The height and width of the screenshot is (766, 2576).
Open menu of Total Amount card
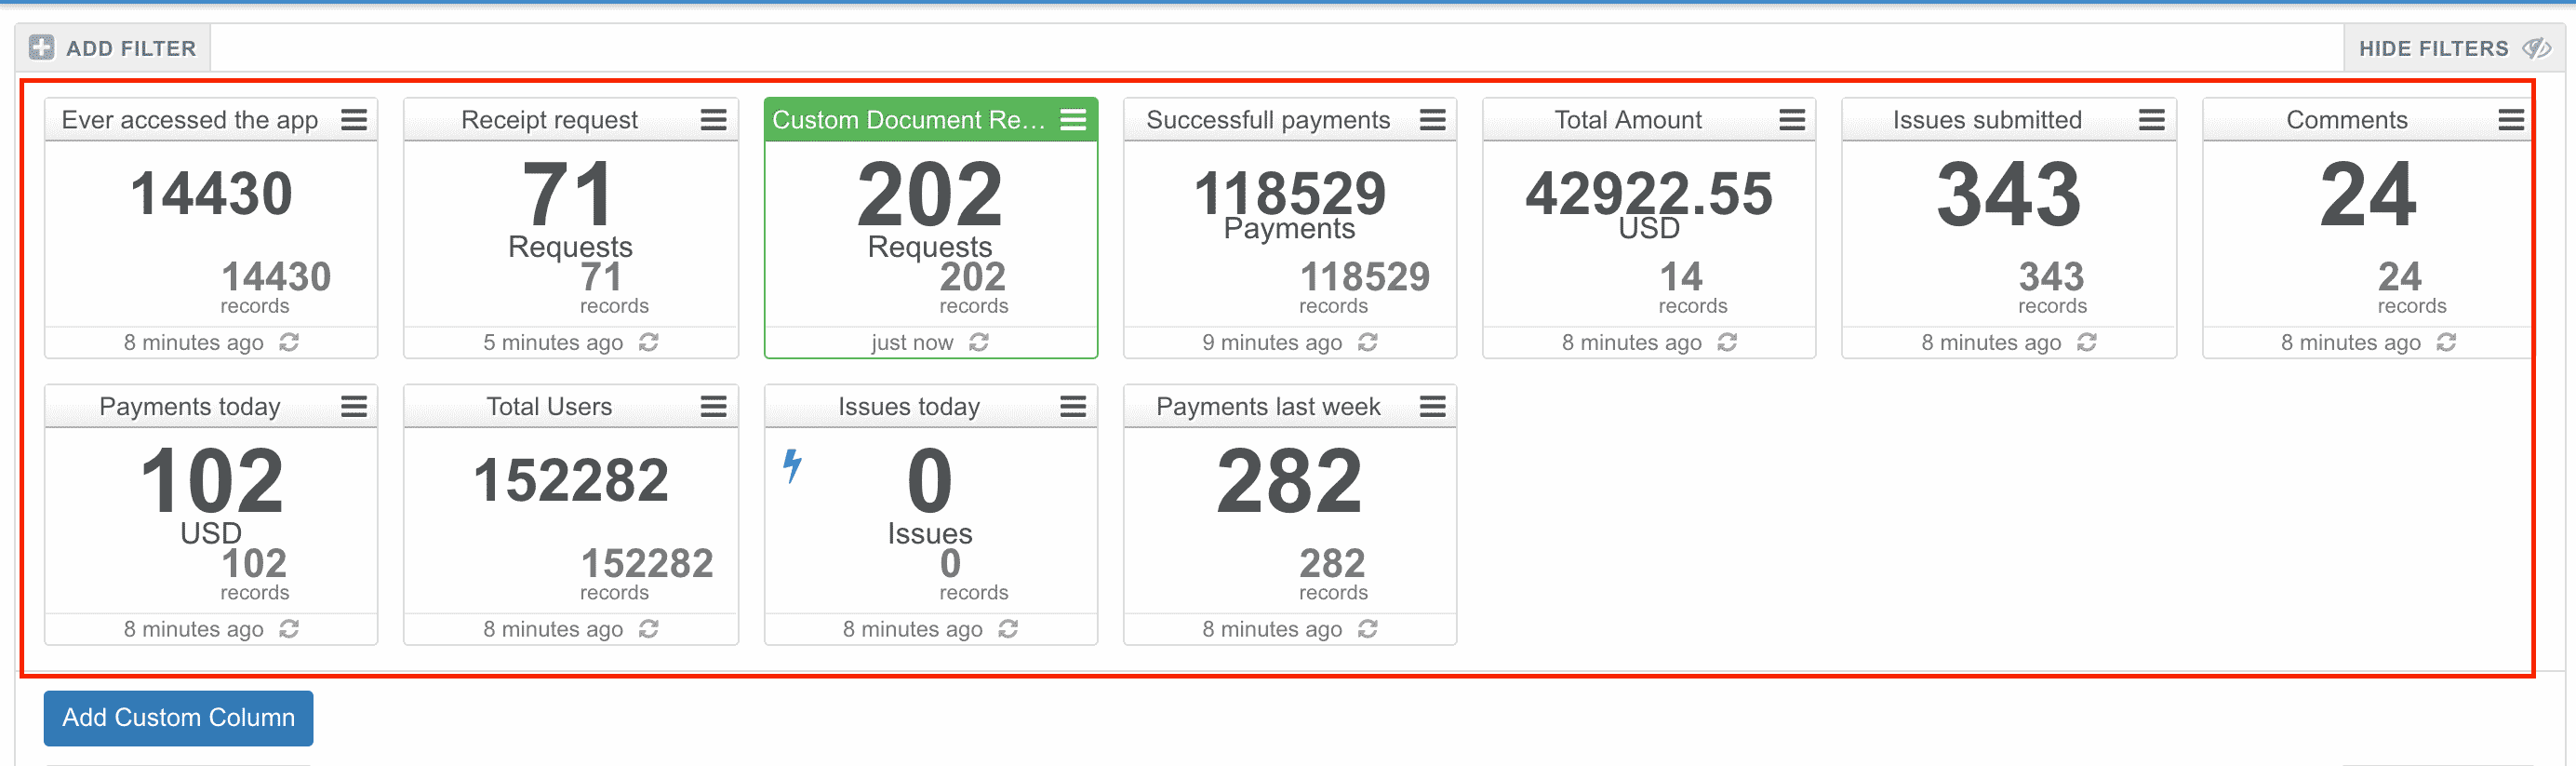tap(1792, 120)
